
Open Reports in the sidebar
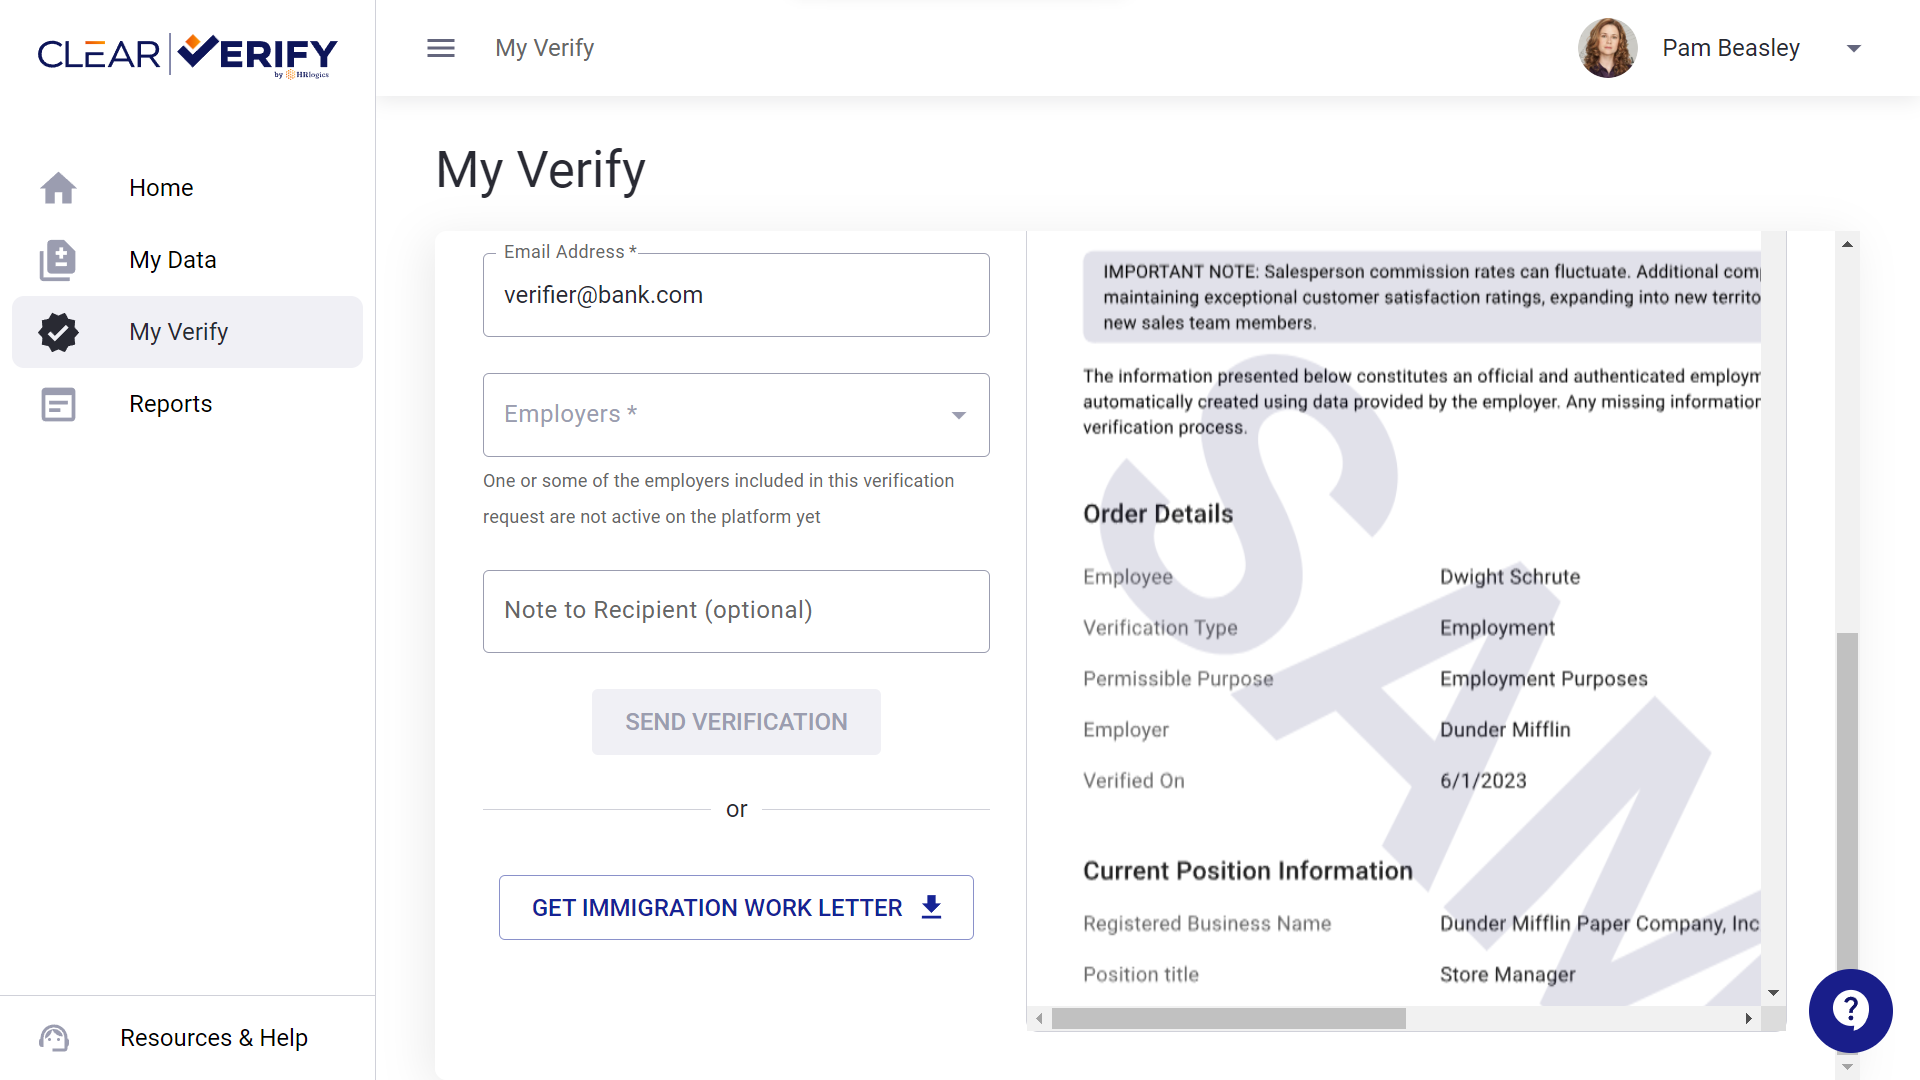coord(187,404)
